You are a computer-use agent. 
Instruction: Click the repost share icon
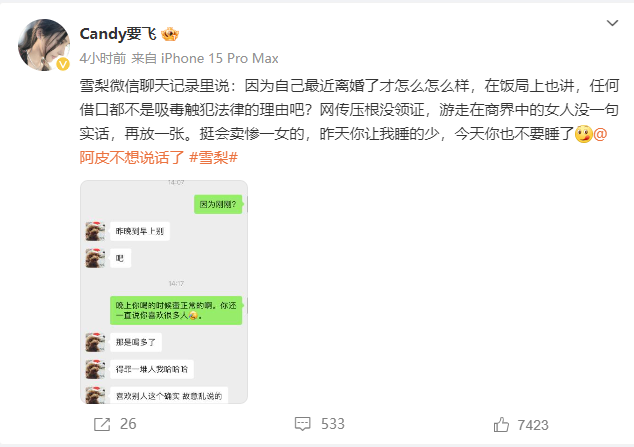[102, 424]
